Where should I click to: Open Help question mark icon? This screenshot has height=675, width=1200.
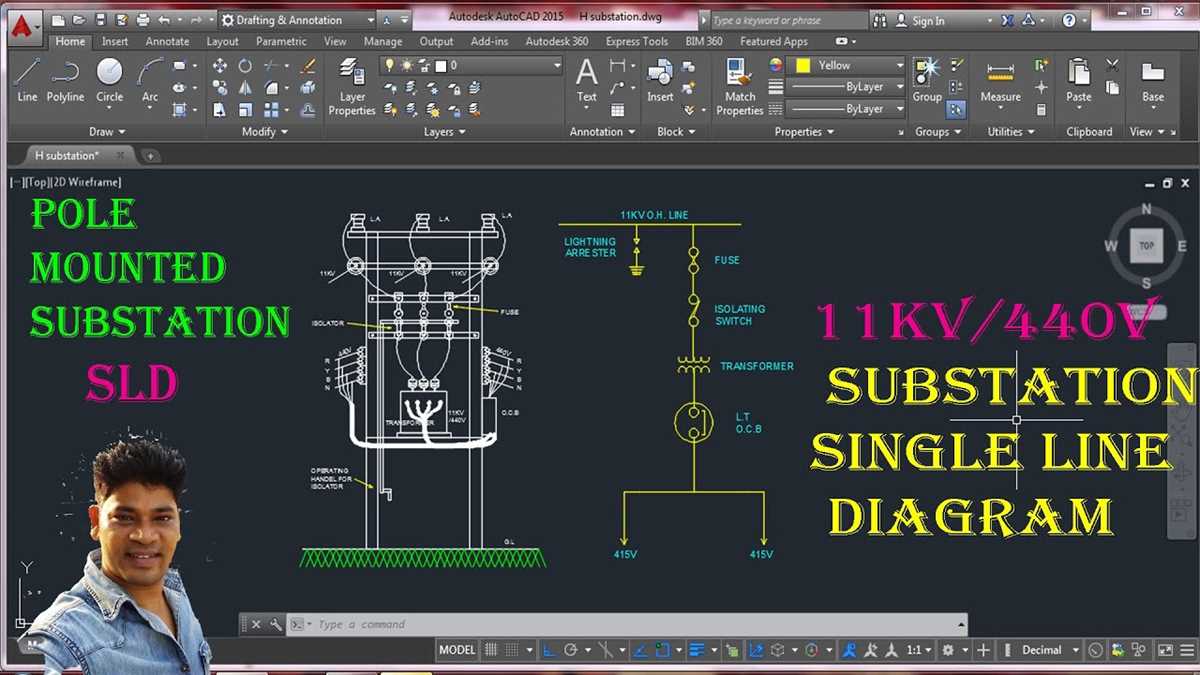(x=1069, y=20)
